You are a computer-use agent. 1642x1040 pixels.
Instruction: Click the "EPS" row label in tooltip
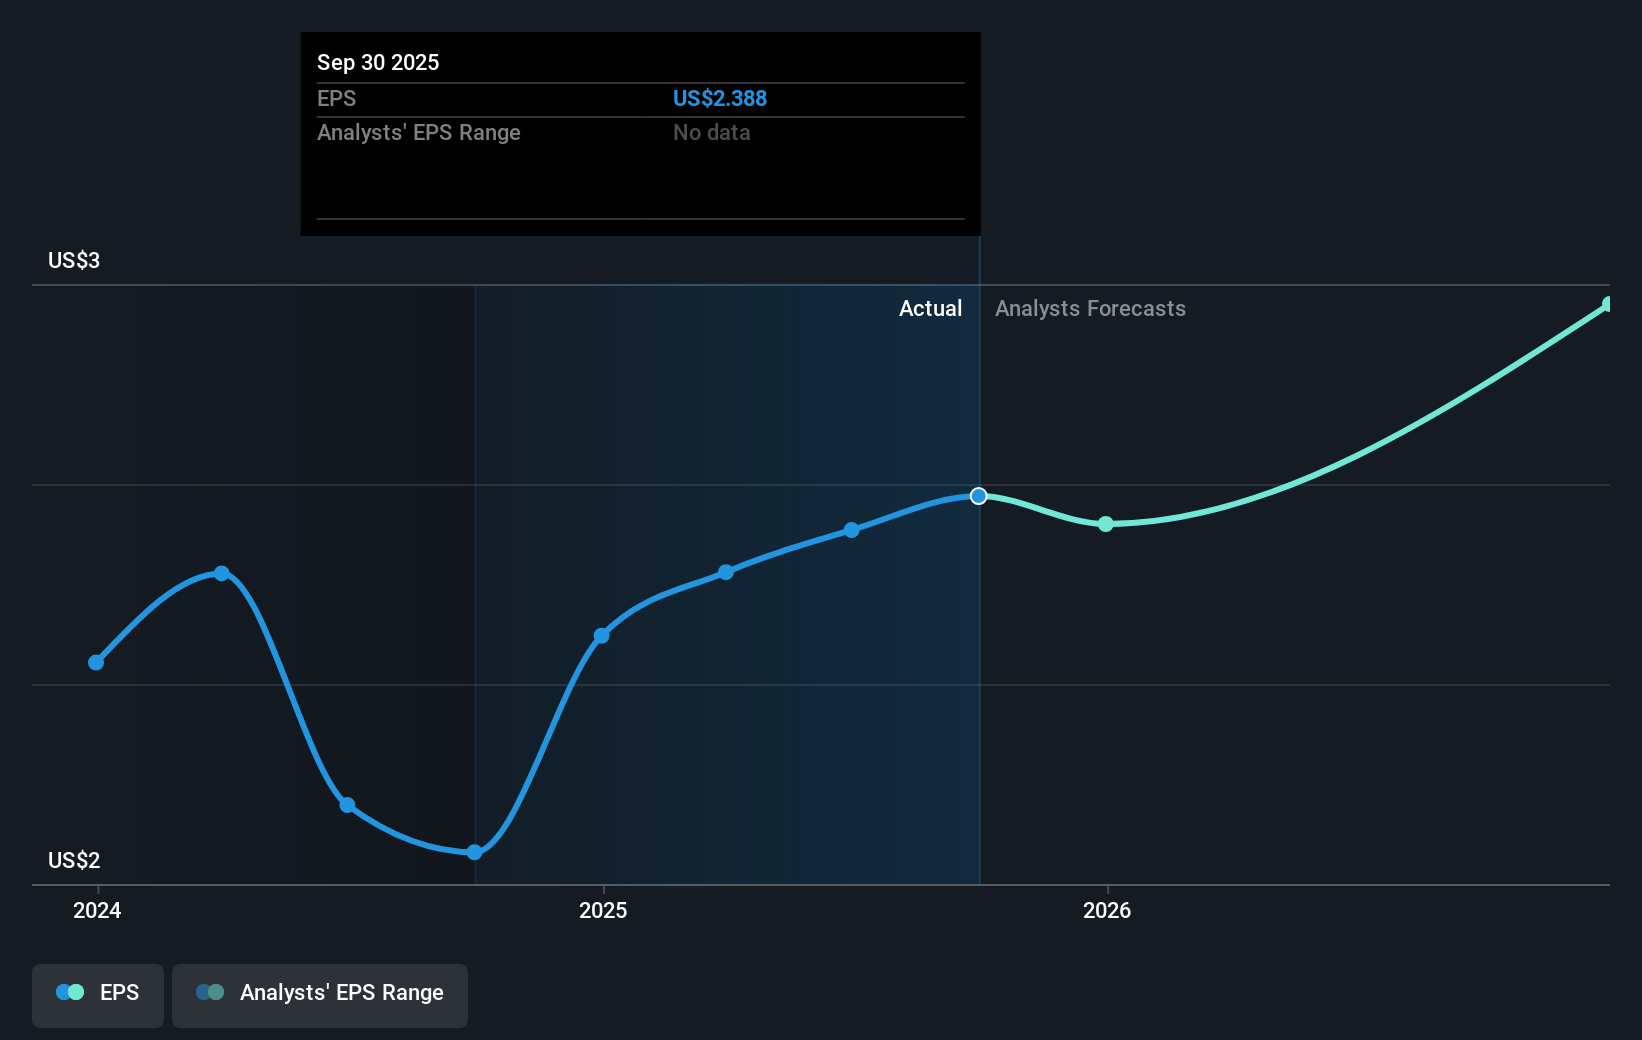[x=336, y=98]
